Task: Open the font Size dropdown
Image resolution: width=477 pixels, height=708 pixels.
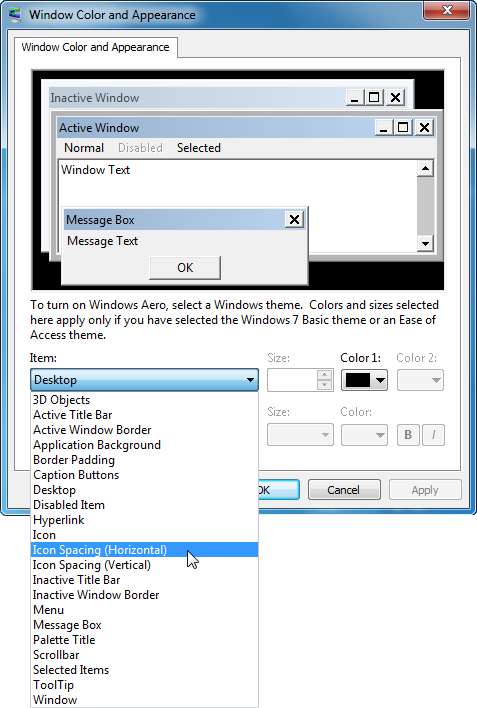Action: [300, 435]
